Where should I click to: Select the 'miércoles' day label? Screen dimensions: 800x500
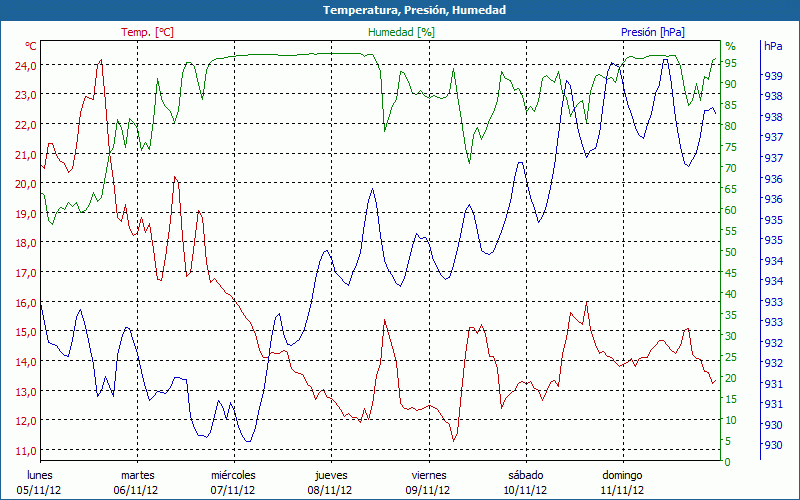coord(233,475)
